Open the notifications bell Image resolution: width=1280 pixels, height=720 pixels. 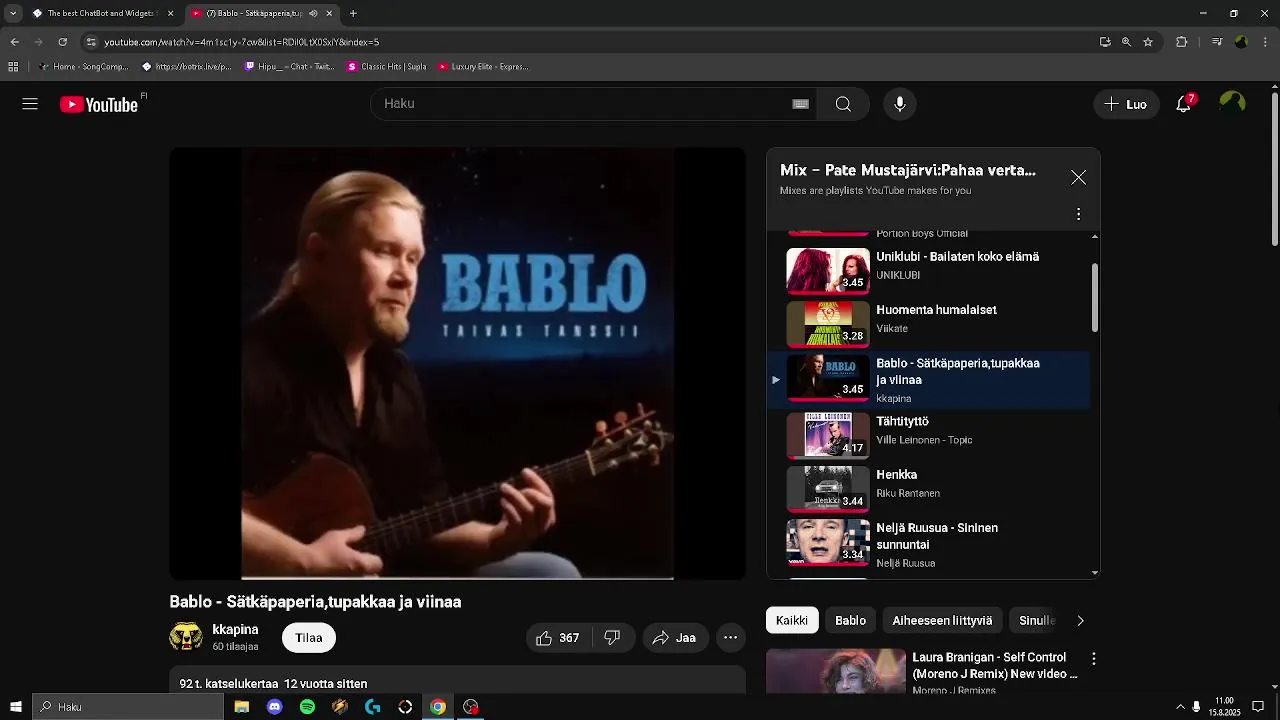tap(1184, 104)
